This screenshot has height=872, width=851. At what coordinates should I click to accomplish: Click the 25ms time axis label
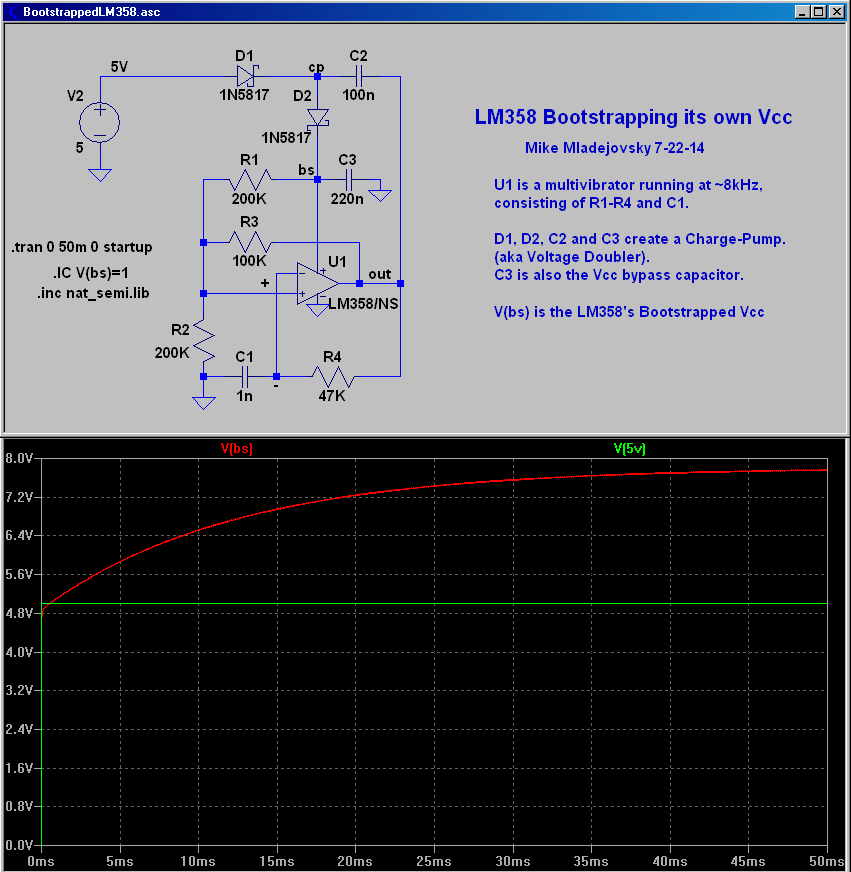click(x=434, y=861)
